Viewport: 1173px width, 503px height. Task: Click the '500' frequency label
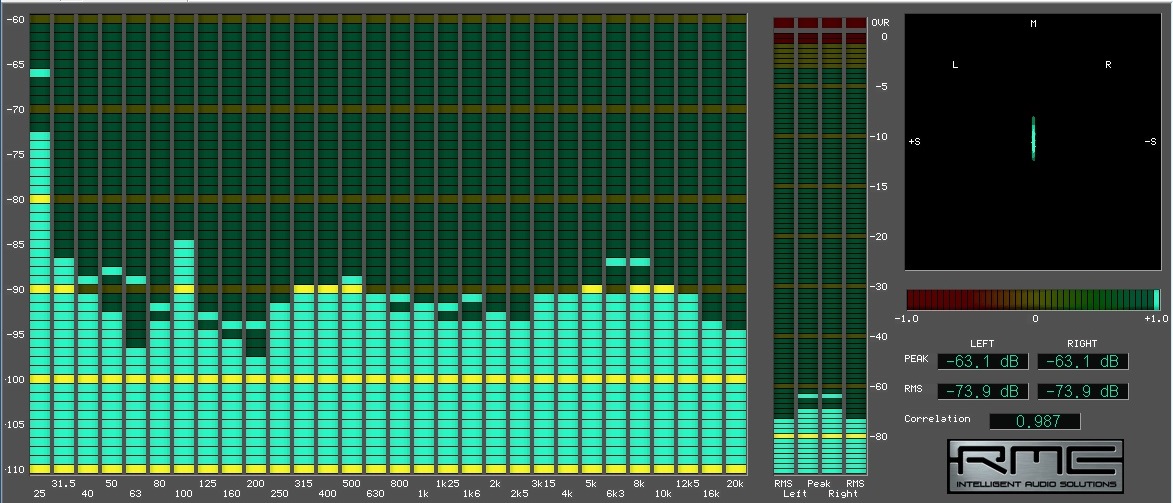[x=351, y=484]
